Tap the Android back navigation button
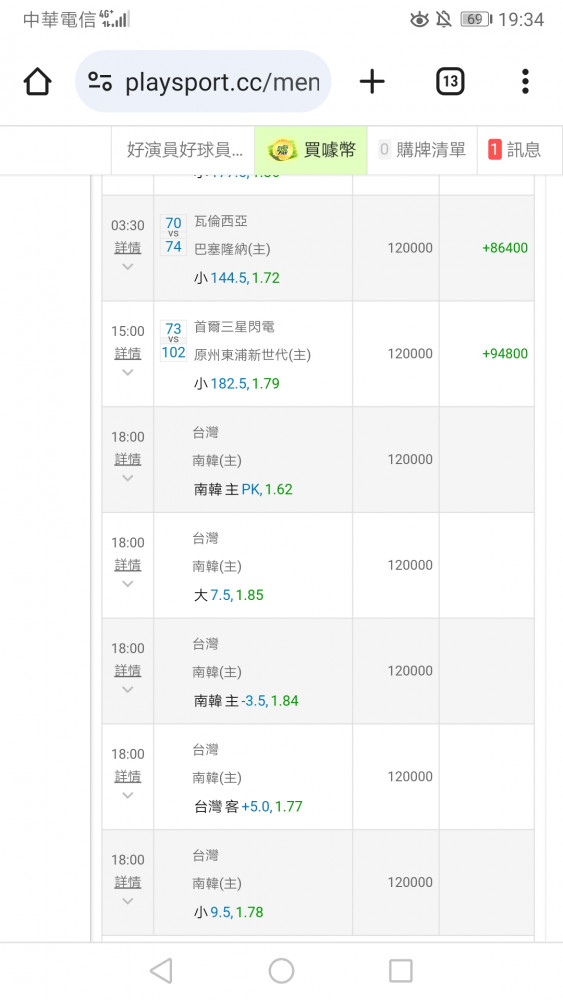The width and height of the screenshot is (563, 1000). [161, 971]
